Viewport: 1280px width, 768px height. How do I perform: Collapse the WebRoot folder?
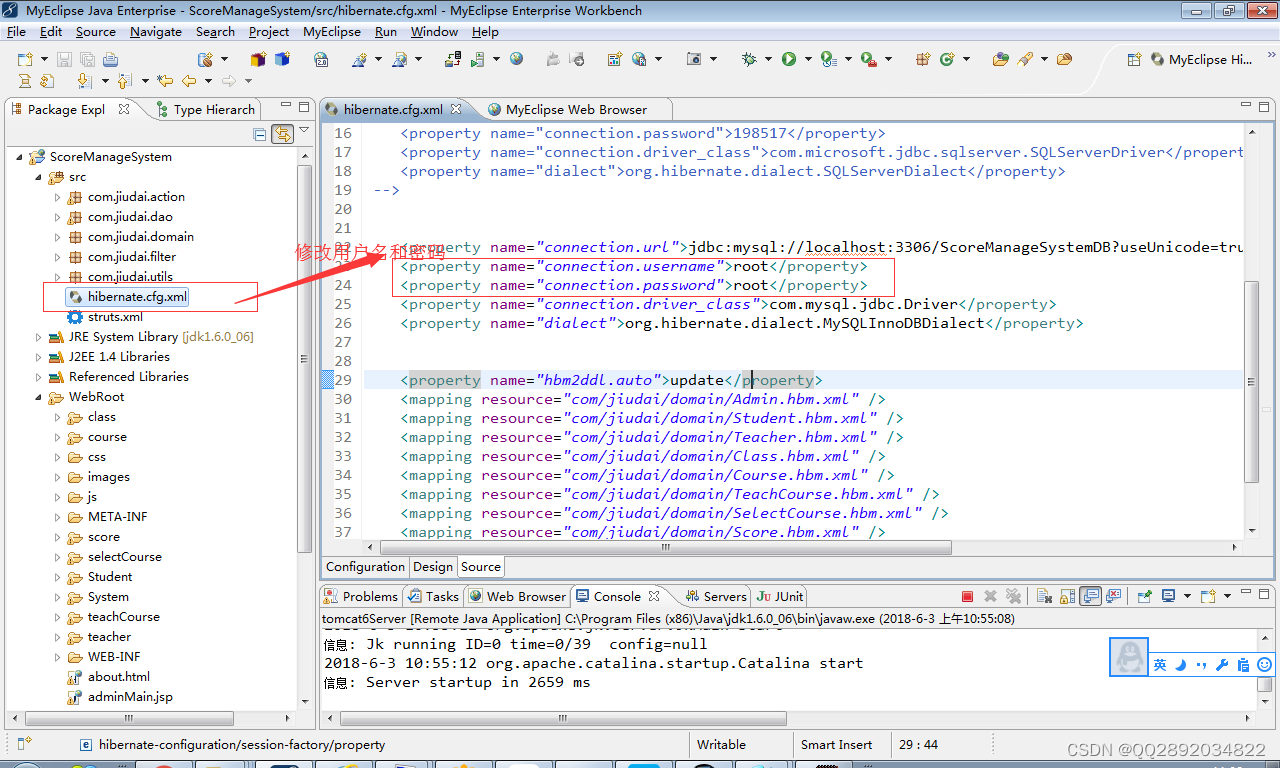(x=37, y=396)
